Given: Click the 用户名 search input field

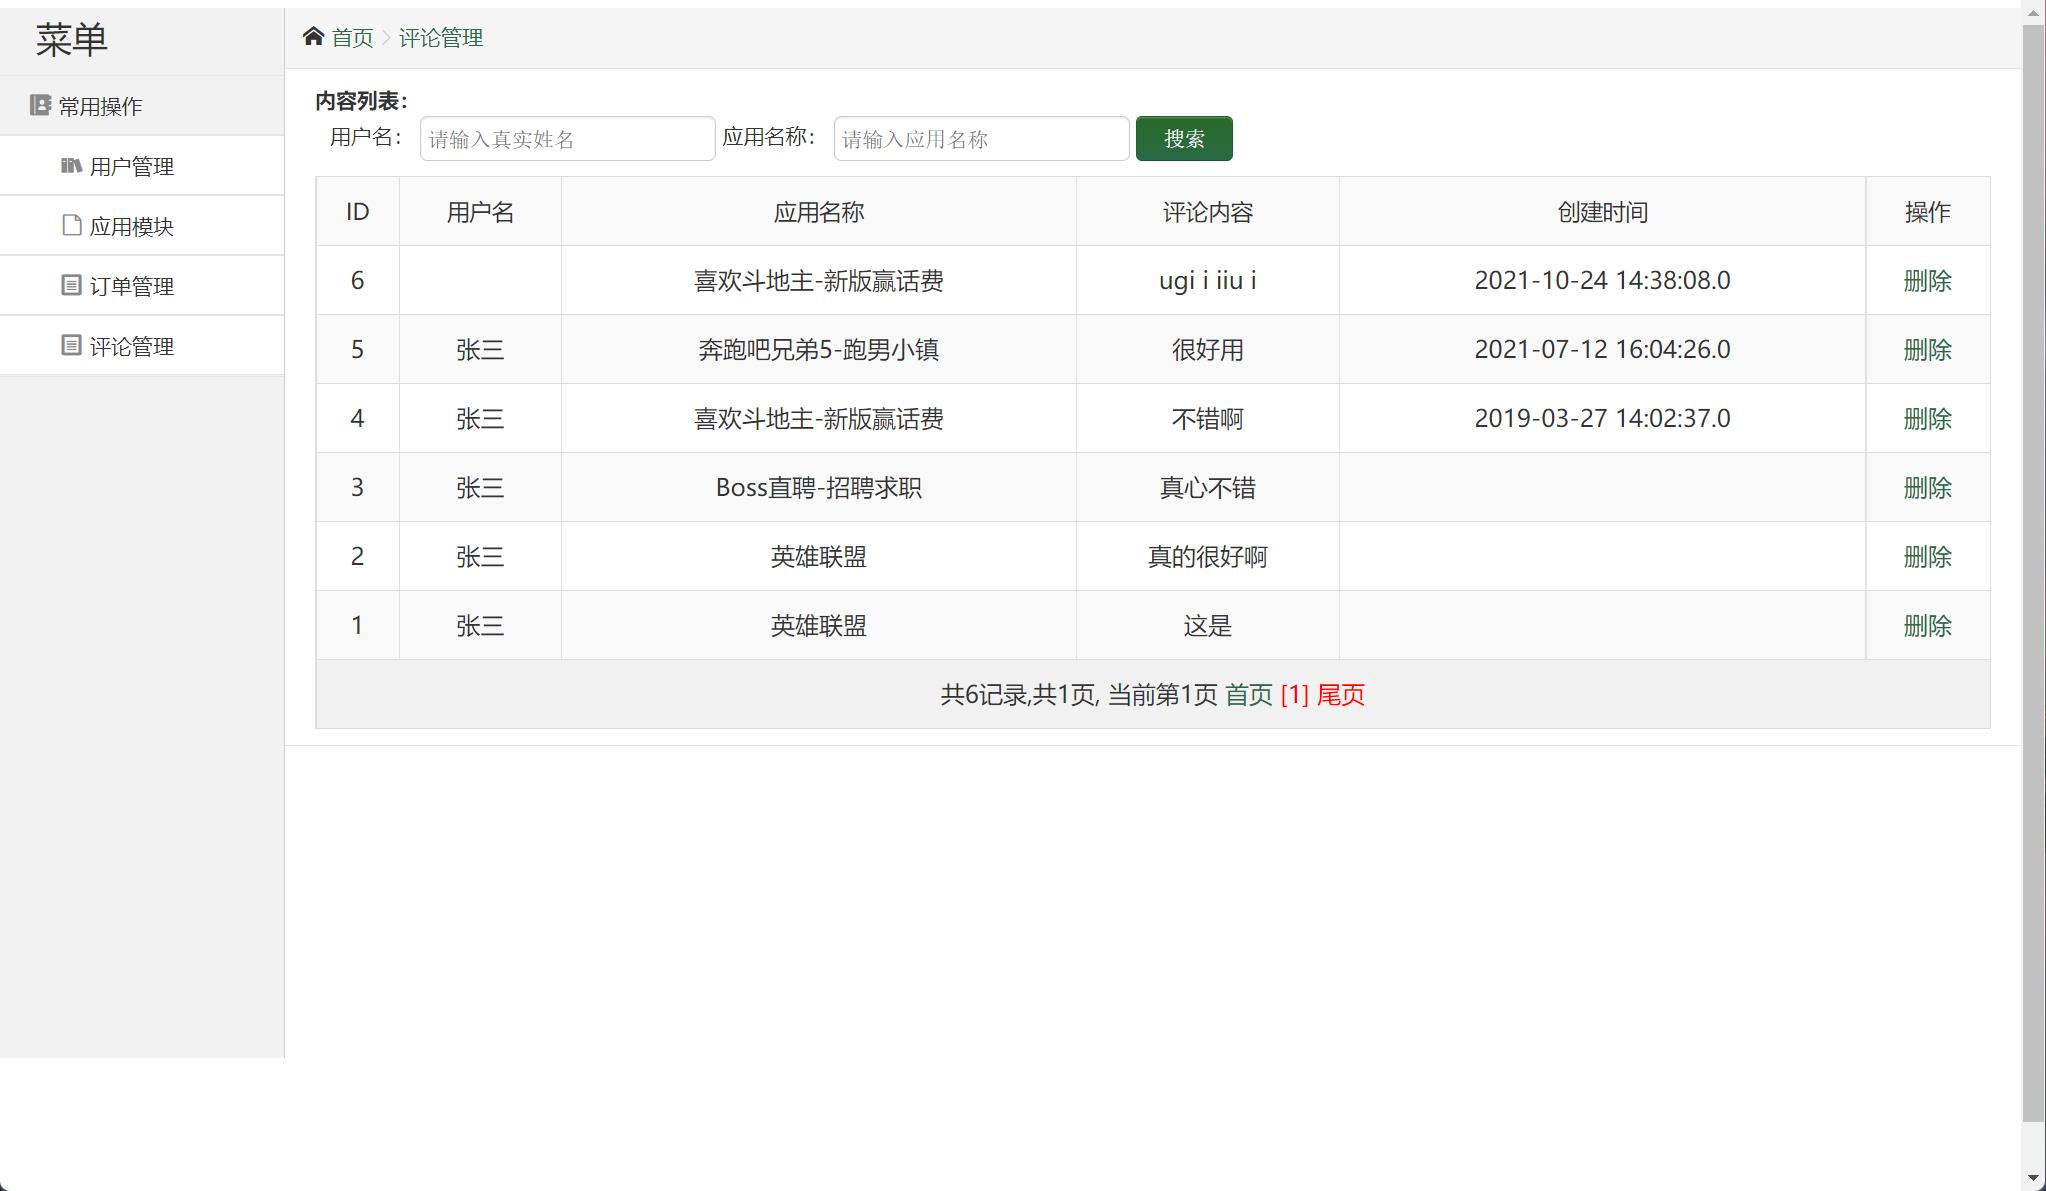Looking at the screenshot, I should [566, 138].
